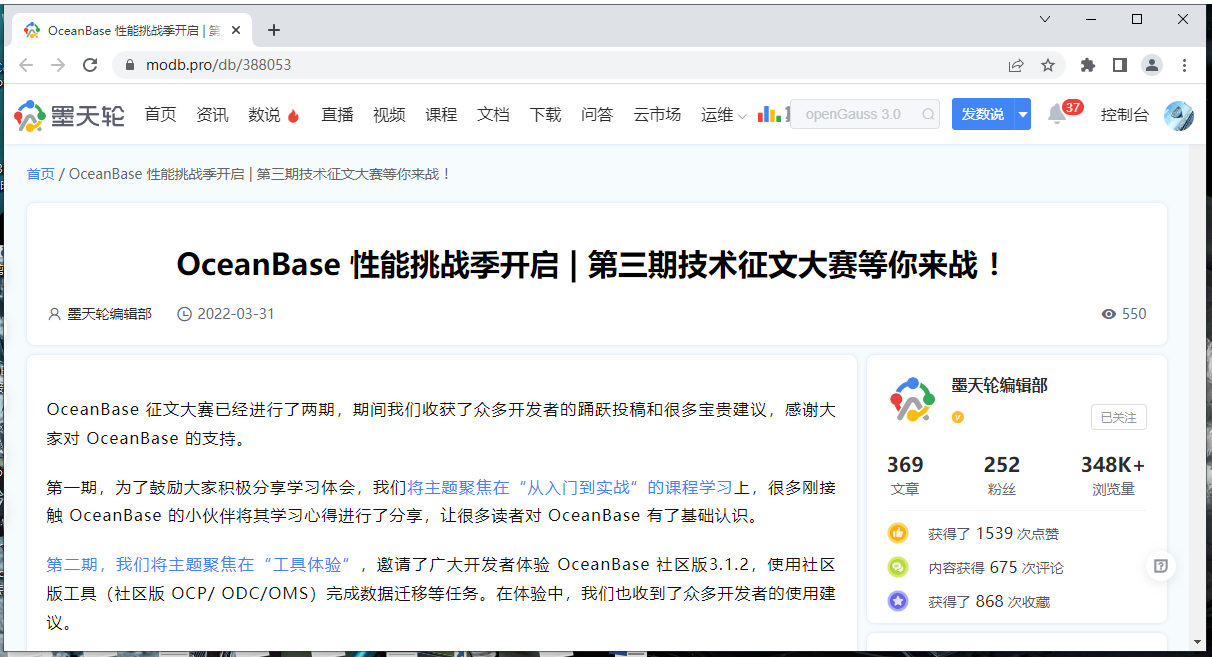Click the padlock site info icon
This screenshot has width=1212, height=657.
pyautogui.click(x=129, y=65)
